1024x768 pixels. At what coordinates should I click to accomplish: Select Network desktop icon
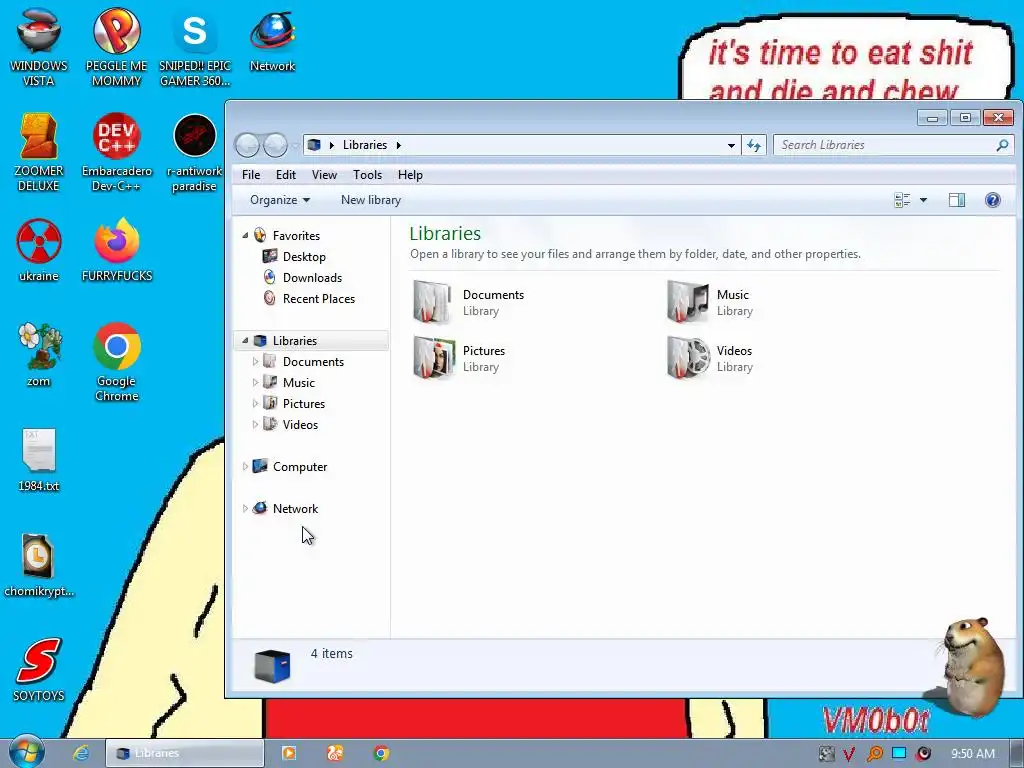click(272, 40)
